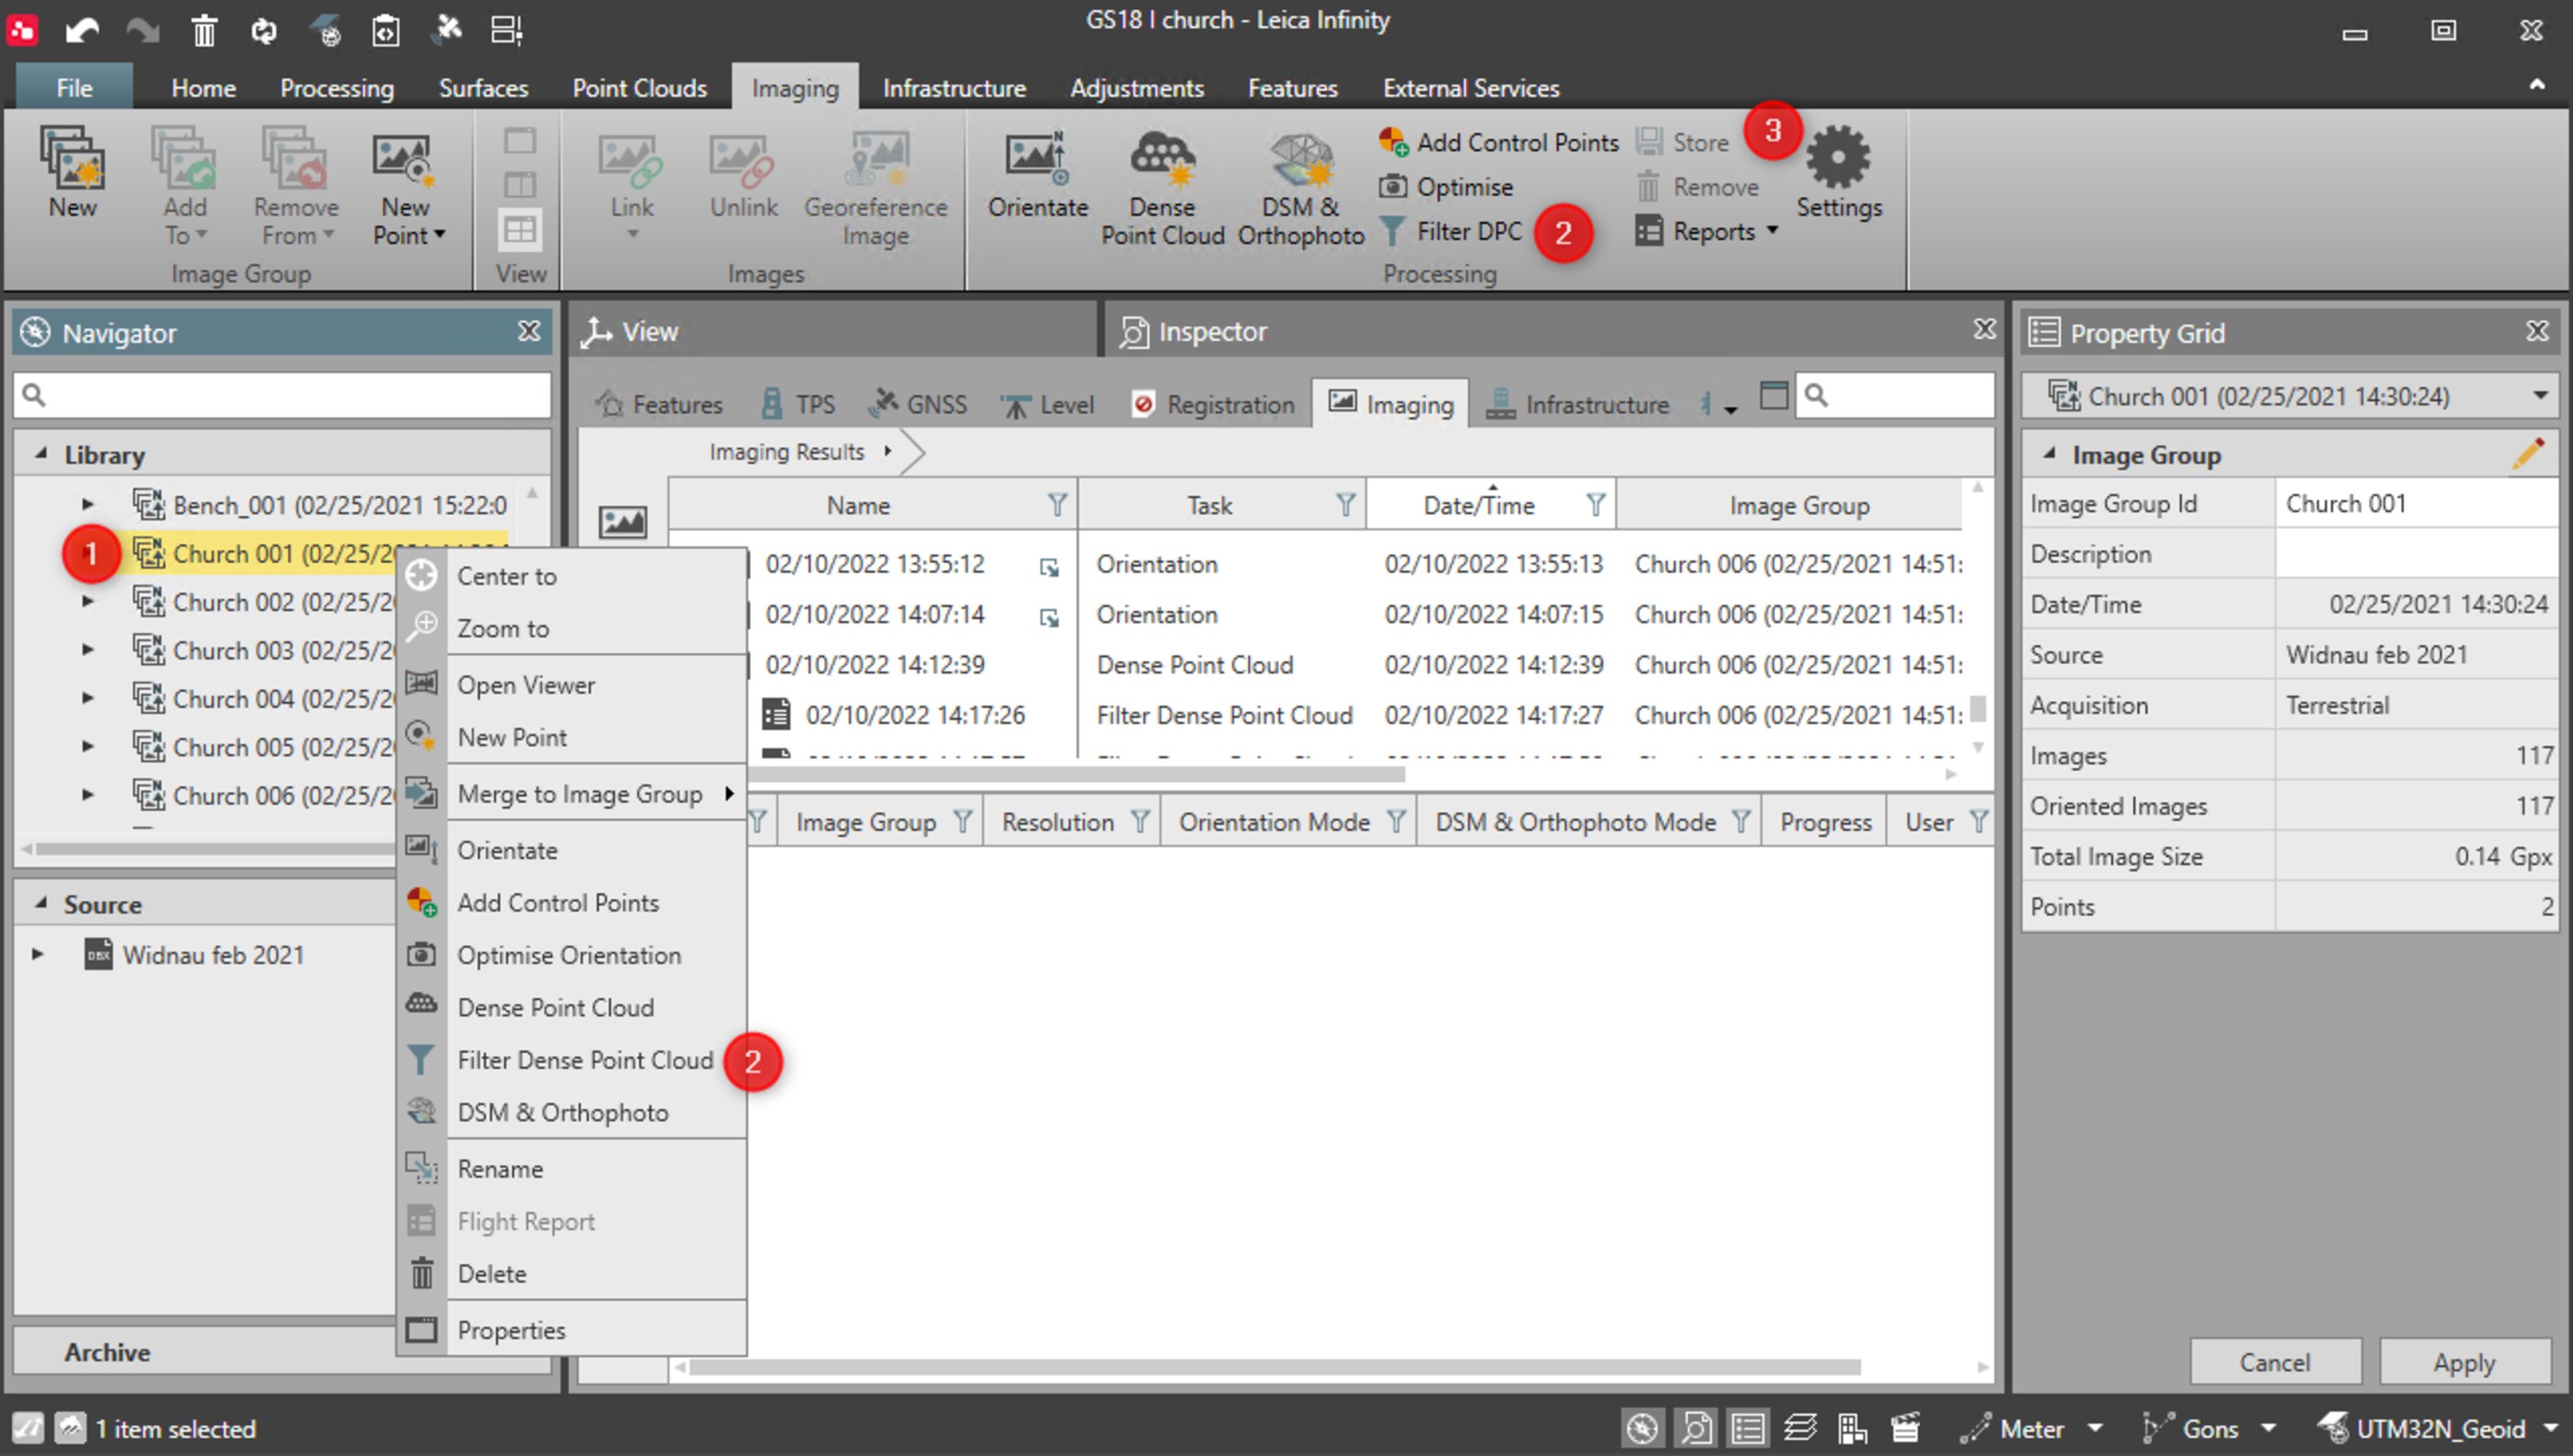The image size is (2573, 1456).
Task: Click the Inspector layout window icon
Action: point(1773,396)
